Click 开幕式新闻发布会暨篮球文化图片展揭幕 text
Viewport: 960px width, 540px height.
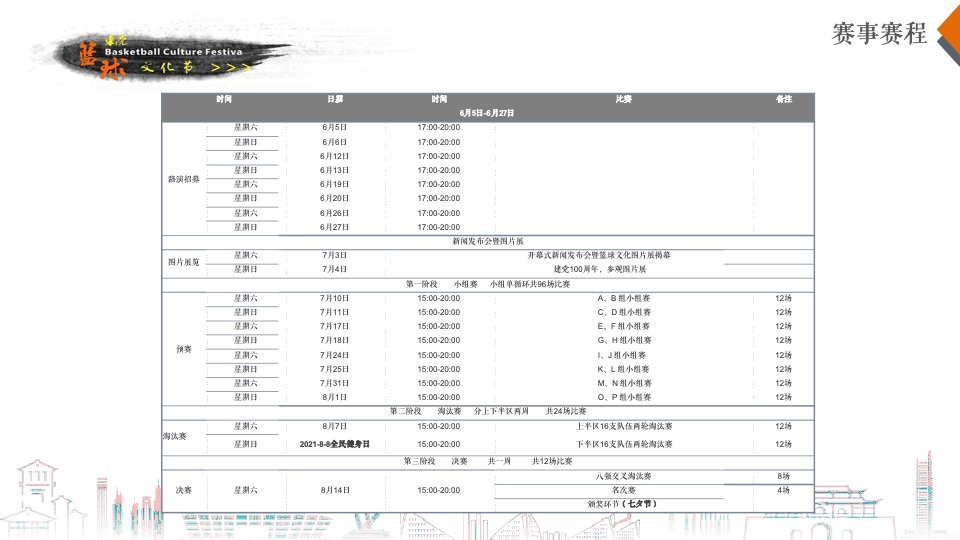point(599,255)
